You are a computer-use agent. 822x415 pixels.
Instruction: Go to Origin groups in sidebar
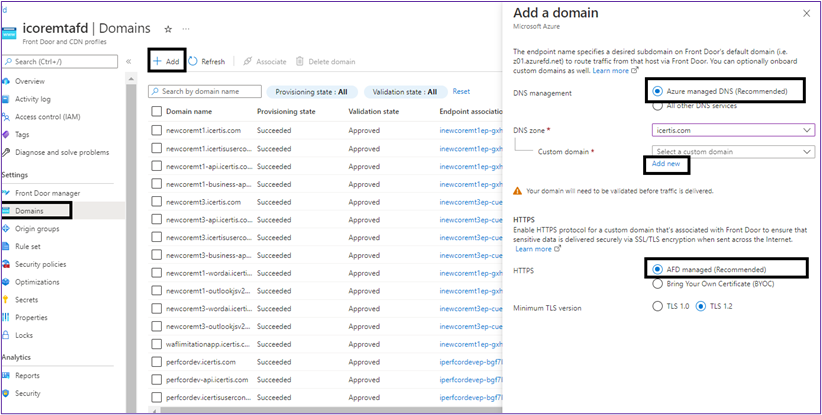click(x=37, y=228)
